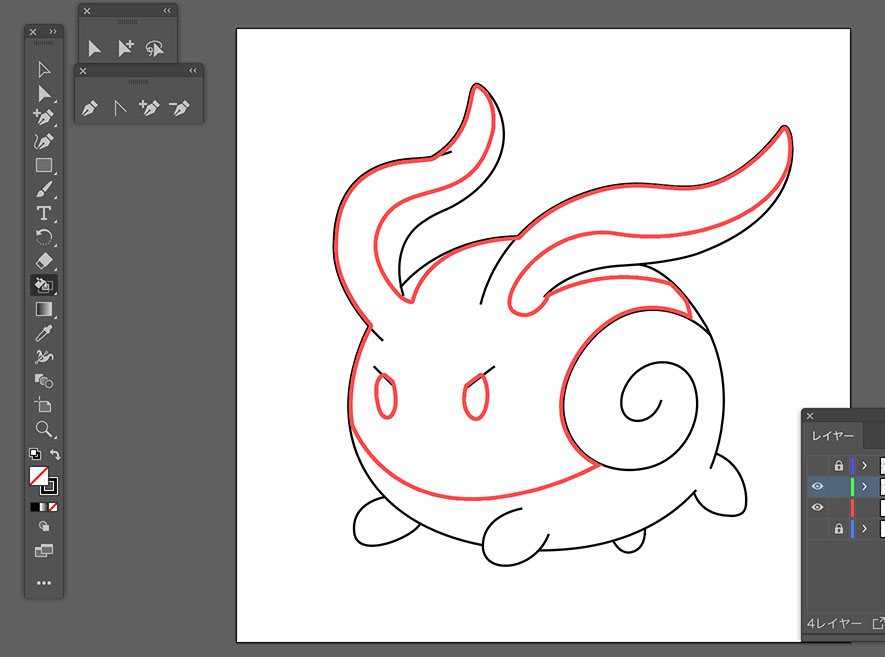Click the red layer's thumbnail
885x657 pixels.
[882, 507]
